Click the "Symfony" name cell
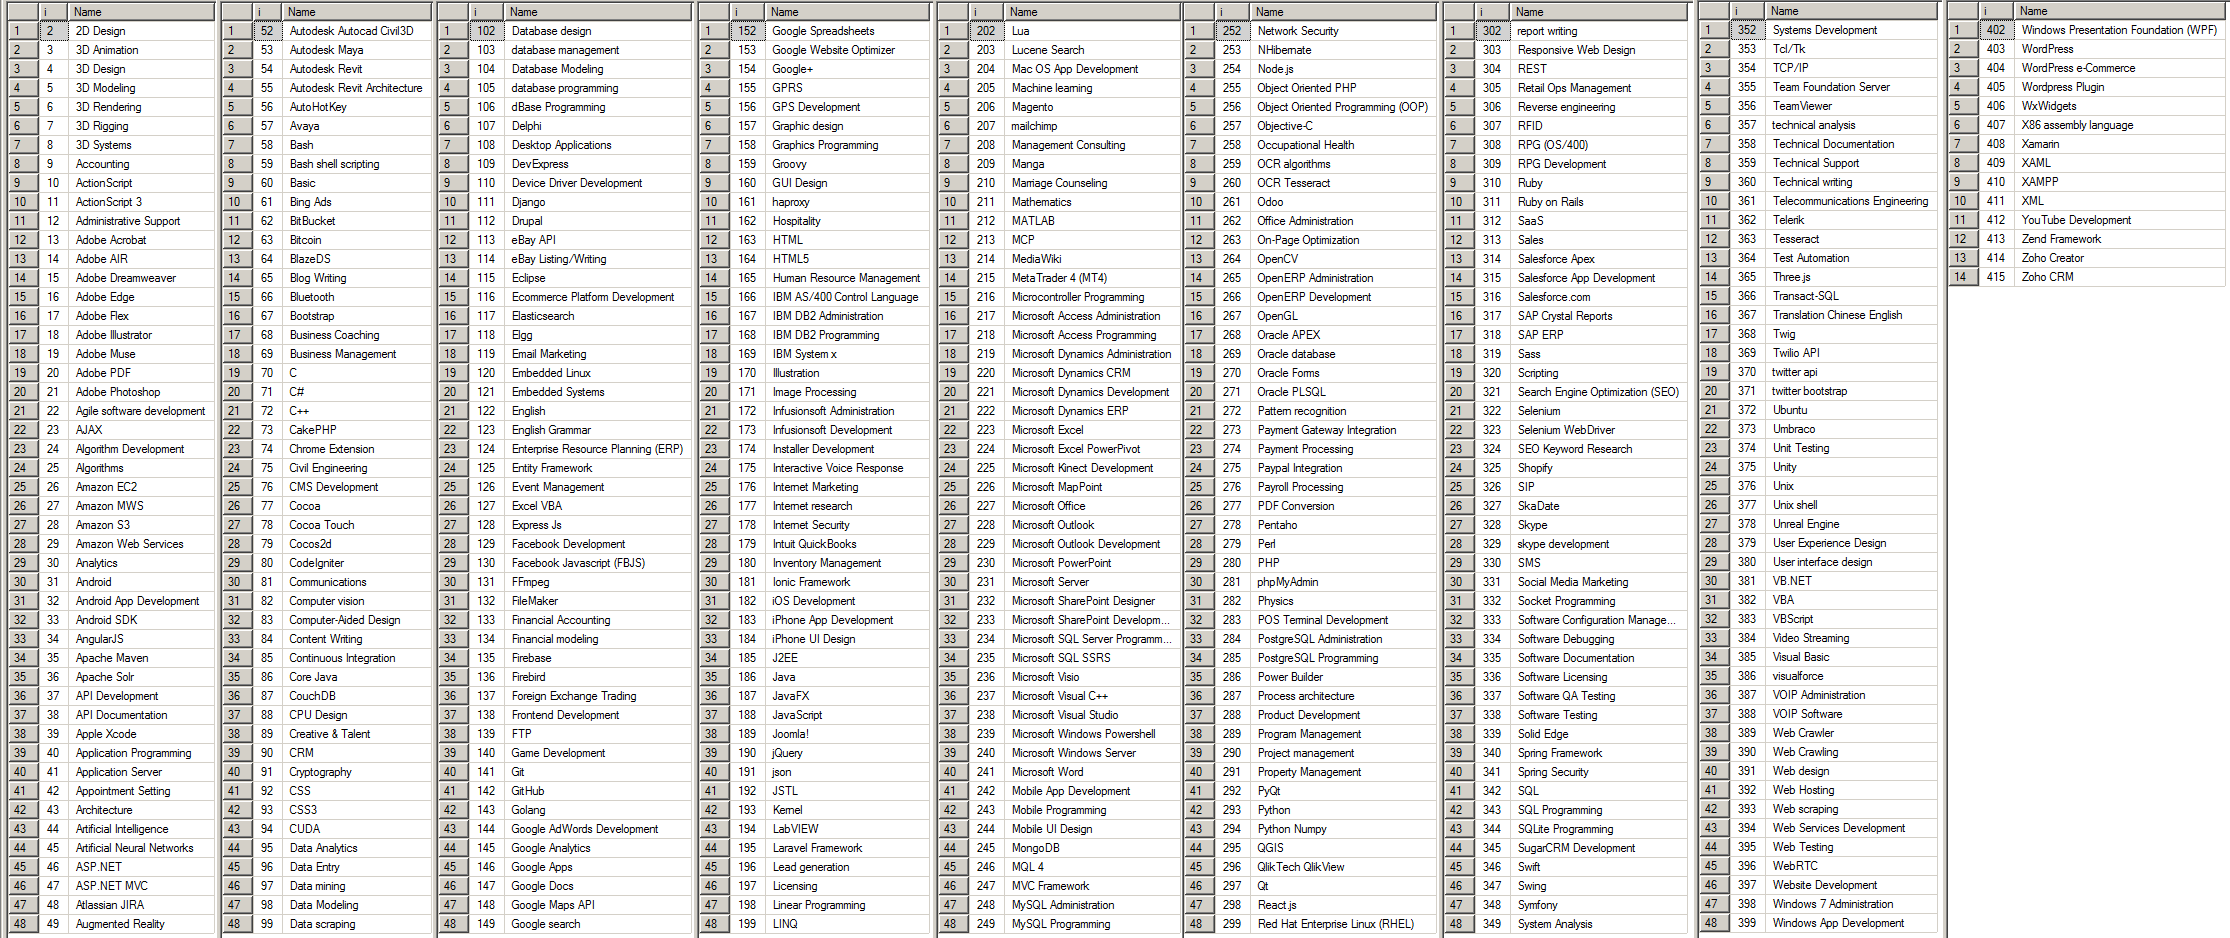The width and height of the screenshot is (2230, 938). [1600, 905]
